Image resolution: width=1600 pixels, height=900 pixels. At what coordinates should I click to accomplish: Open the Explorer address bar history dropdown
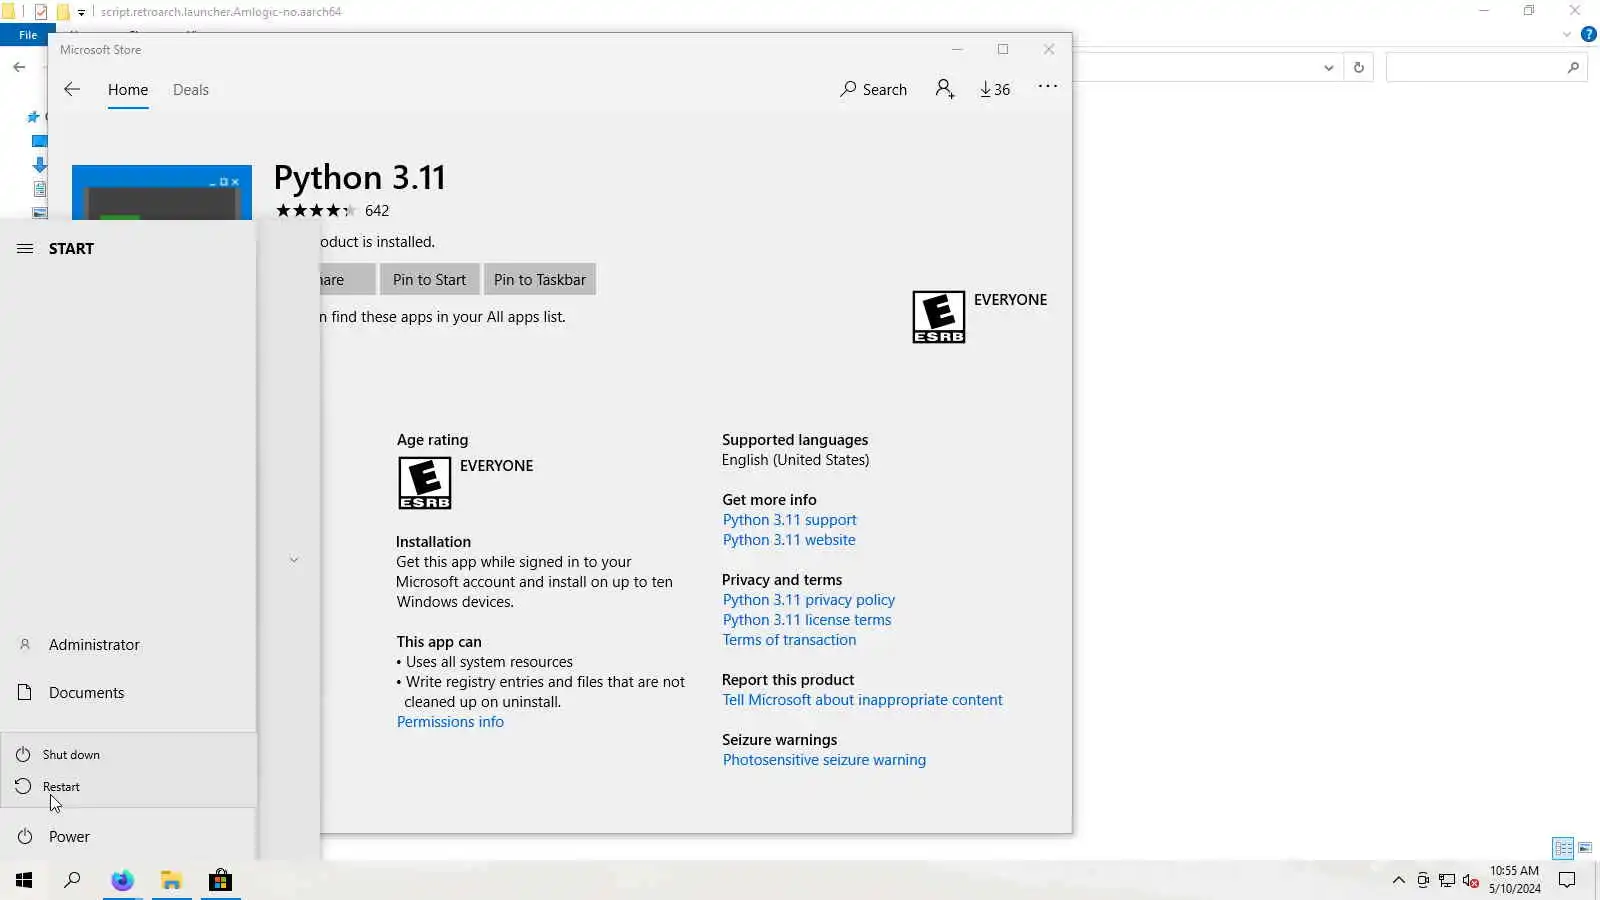pyautogui.click(x=1328, y=68)
